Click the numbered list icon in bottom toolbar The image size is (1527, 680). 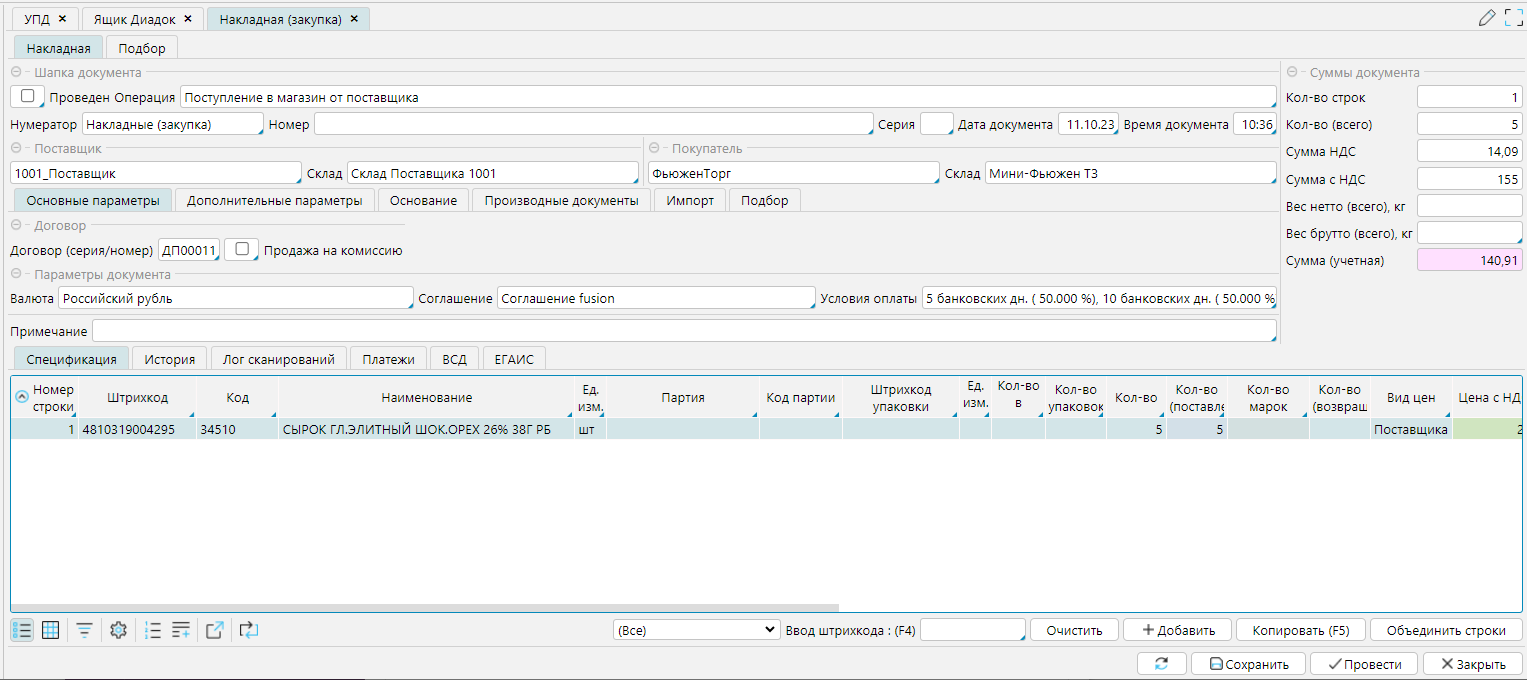click(153, 630)
